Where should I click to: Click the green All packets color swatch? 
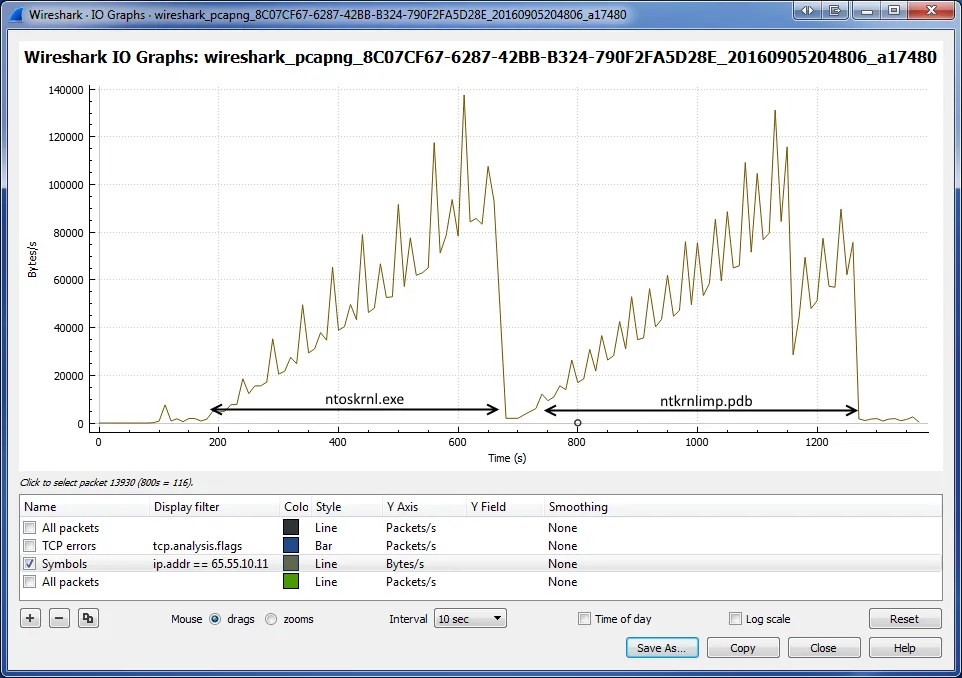point(291,581)
